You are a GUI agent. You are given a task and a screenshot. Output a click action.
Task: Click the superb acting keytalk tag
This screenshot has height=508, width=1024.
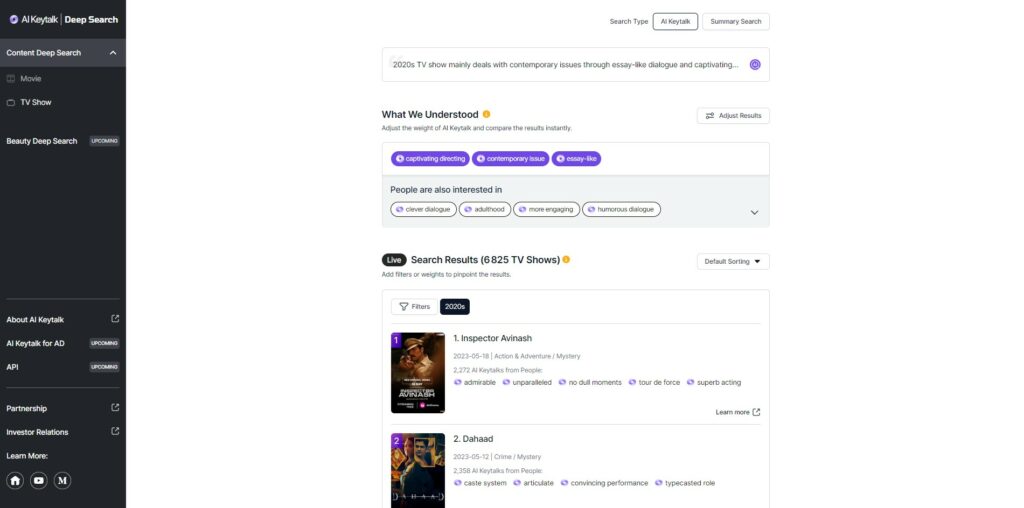tap(714, 383)
